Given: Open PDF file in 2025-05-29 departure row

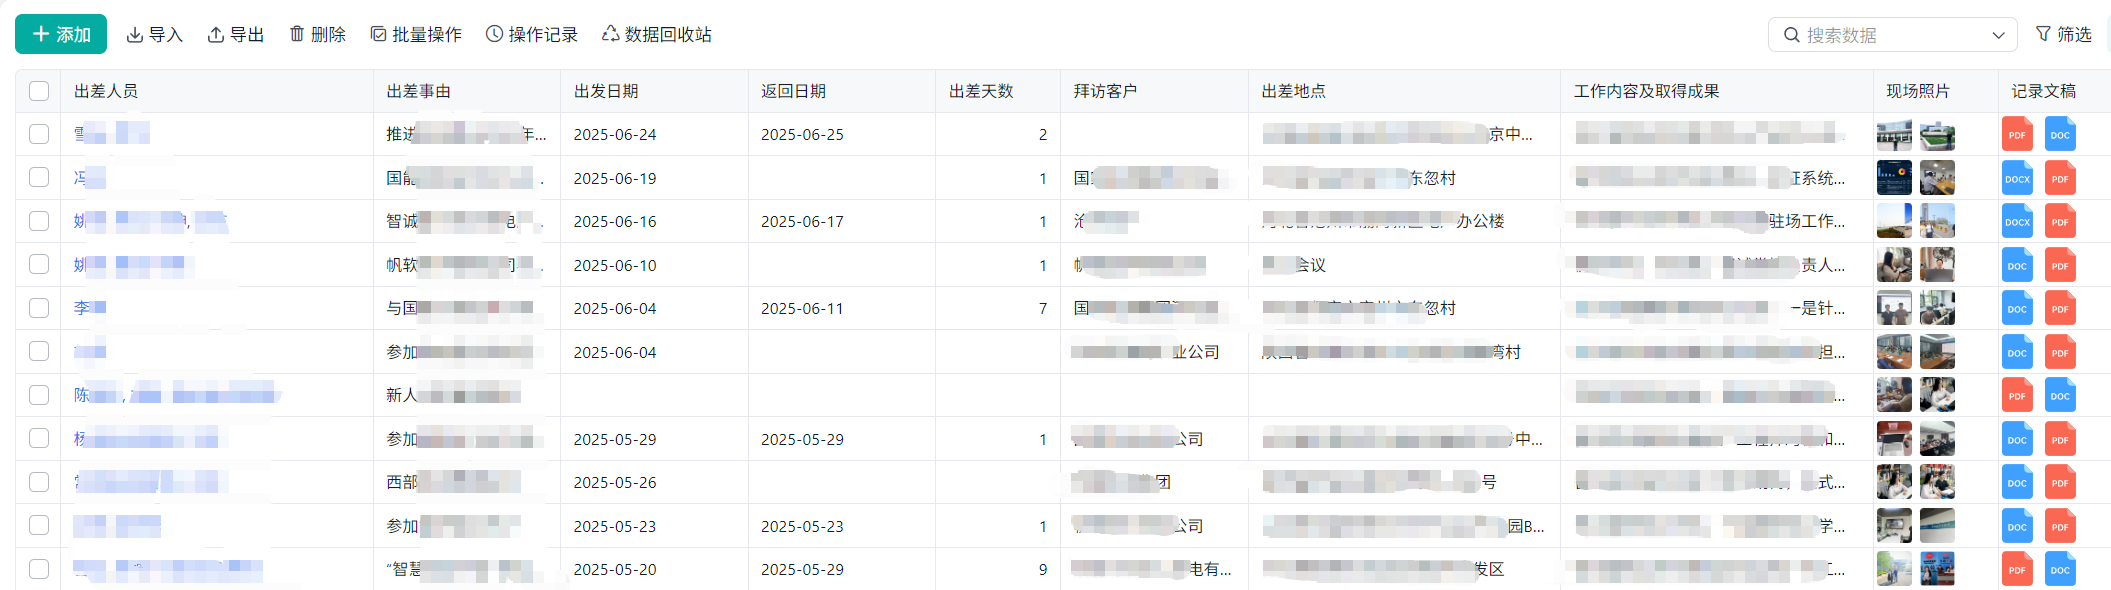Looking at the screenshot, I should (x=2060, y=440).
